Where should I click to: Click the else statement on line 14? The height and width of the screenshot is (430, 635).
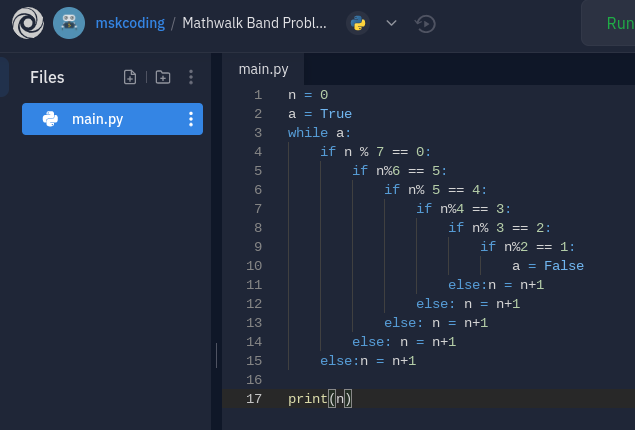(404, 342)
